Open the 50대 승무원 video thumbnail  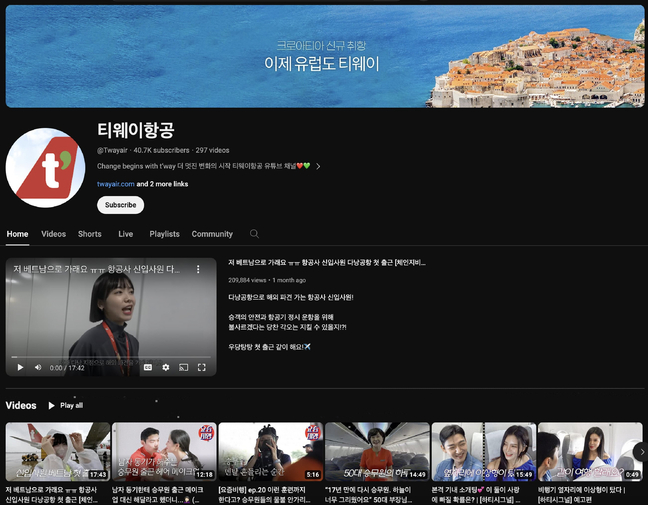tap(377, 452)
